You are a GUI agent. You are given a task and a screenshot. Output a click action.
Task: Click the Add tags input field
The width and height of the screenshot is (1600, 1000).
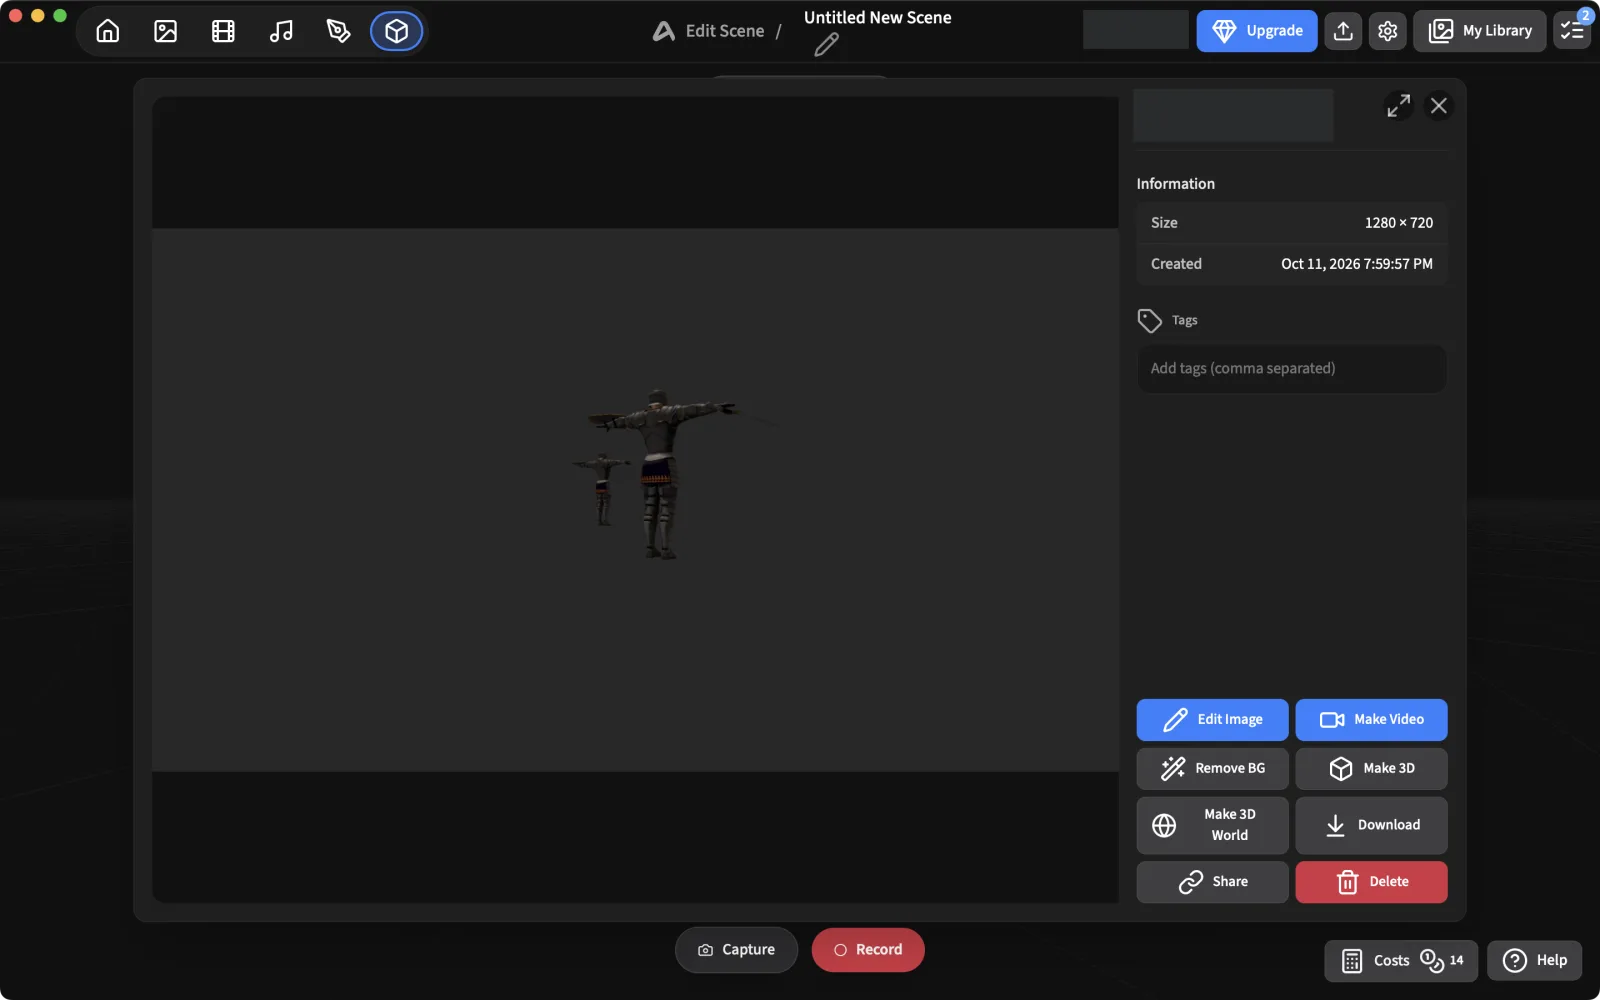tap(1291, 369)
